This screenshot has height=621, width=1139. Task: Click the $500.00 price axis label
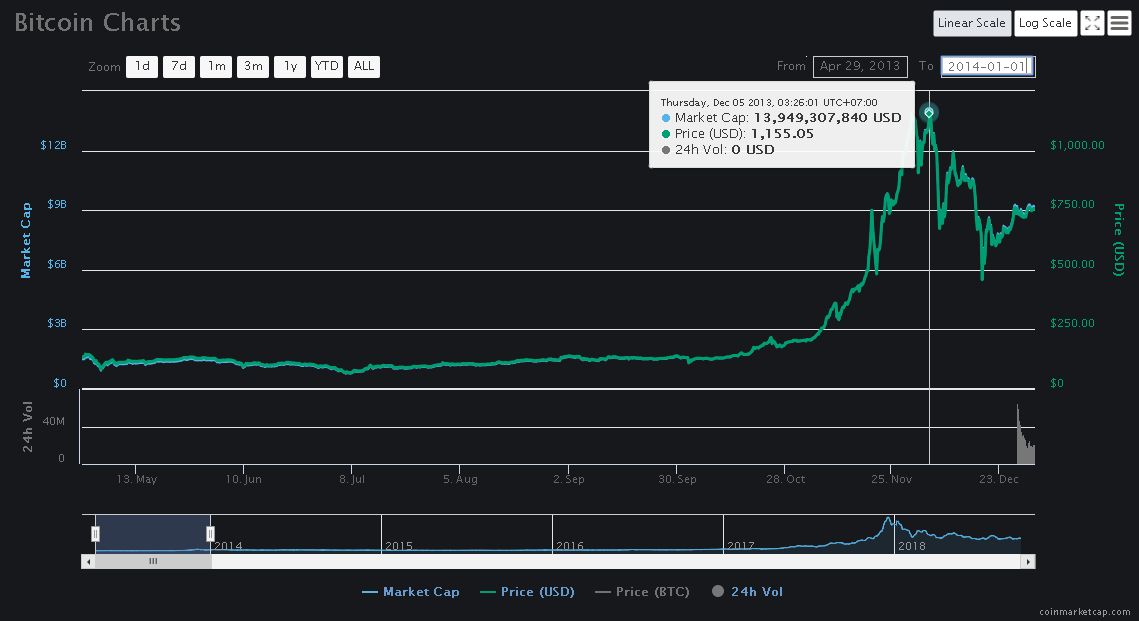(1072, 264)
